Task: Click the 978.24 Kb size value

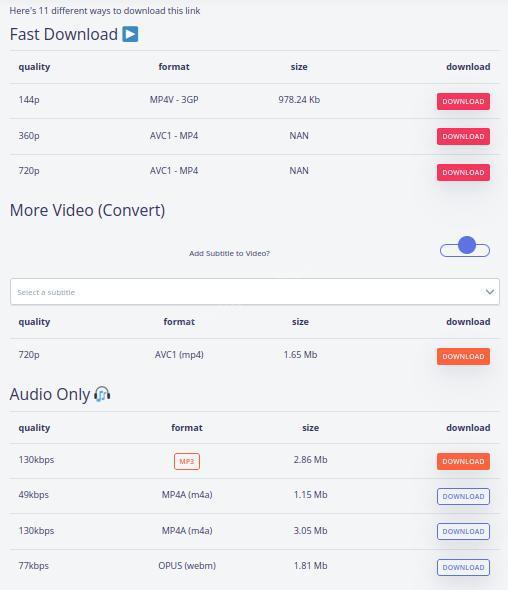Action: pyautogui.click(x=299, y=100)
